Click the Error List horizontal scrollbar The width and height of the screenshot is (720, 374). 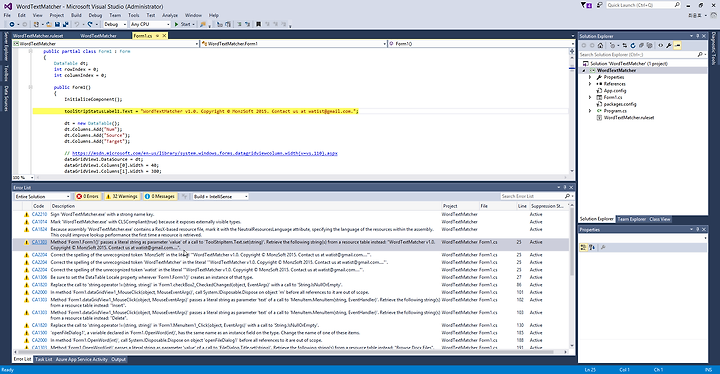click(x=292, y=351)
